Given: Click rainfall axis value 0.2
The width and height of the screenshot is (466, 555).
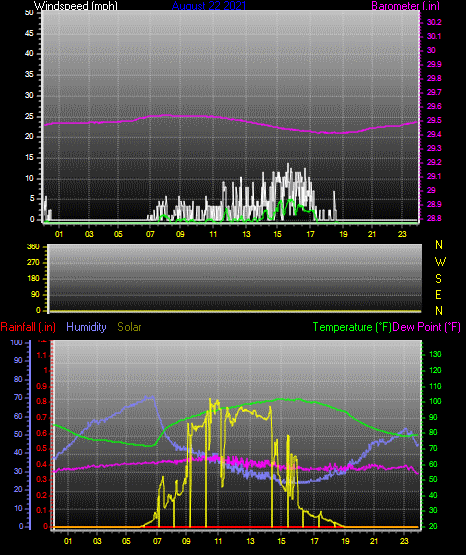Looking at the screenshot, I should point(42,495).
